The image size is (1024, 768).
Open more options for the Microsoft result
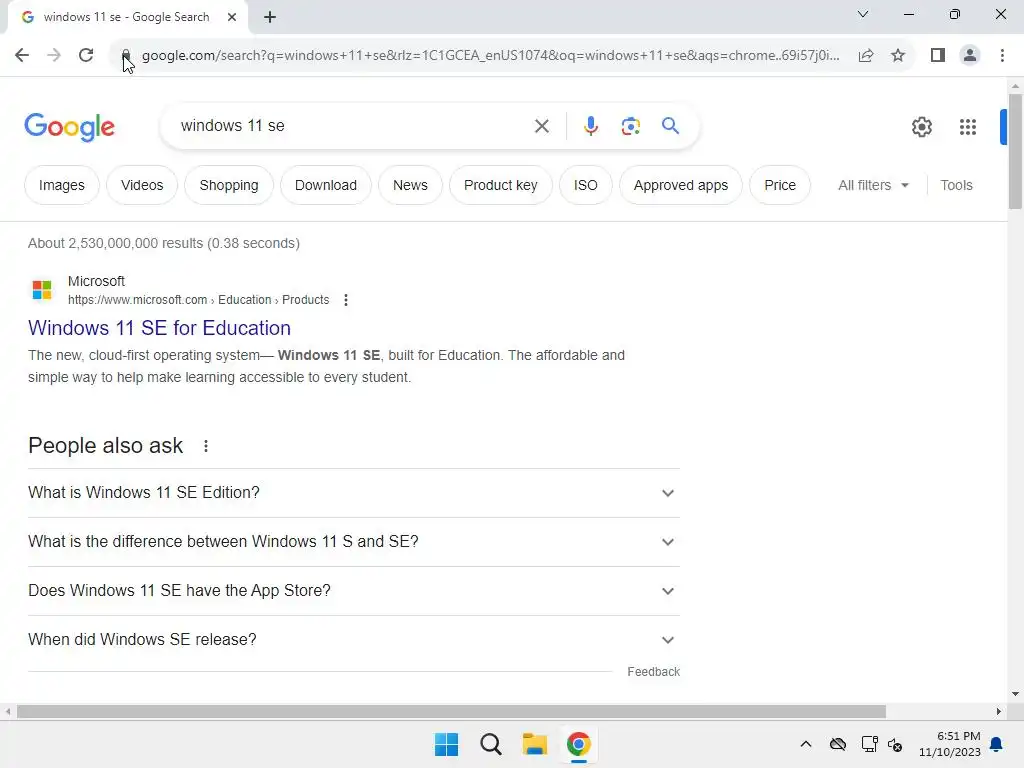click(345, 300)
